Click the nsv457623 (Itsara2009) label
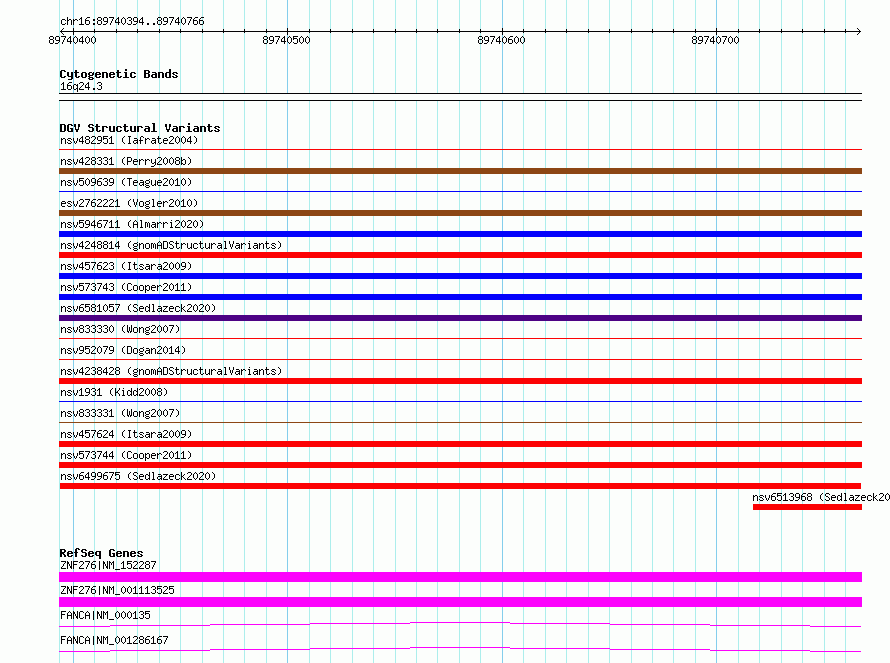 click(126, 266)
